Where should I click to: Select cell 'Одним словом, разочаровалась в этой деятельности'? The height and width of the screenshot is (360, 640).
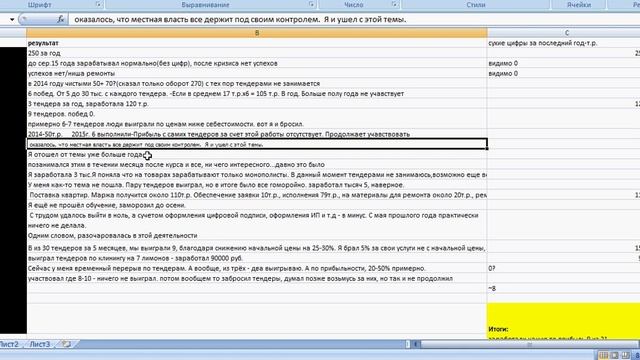257,236
